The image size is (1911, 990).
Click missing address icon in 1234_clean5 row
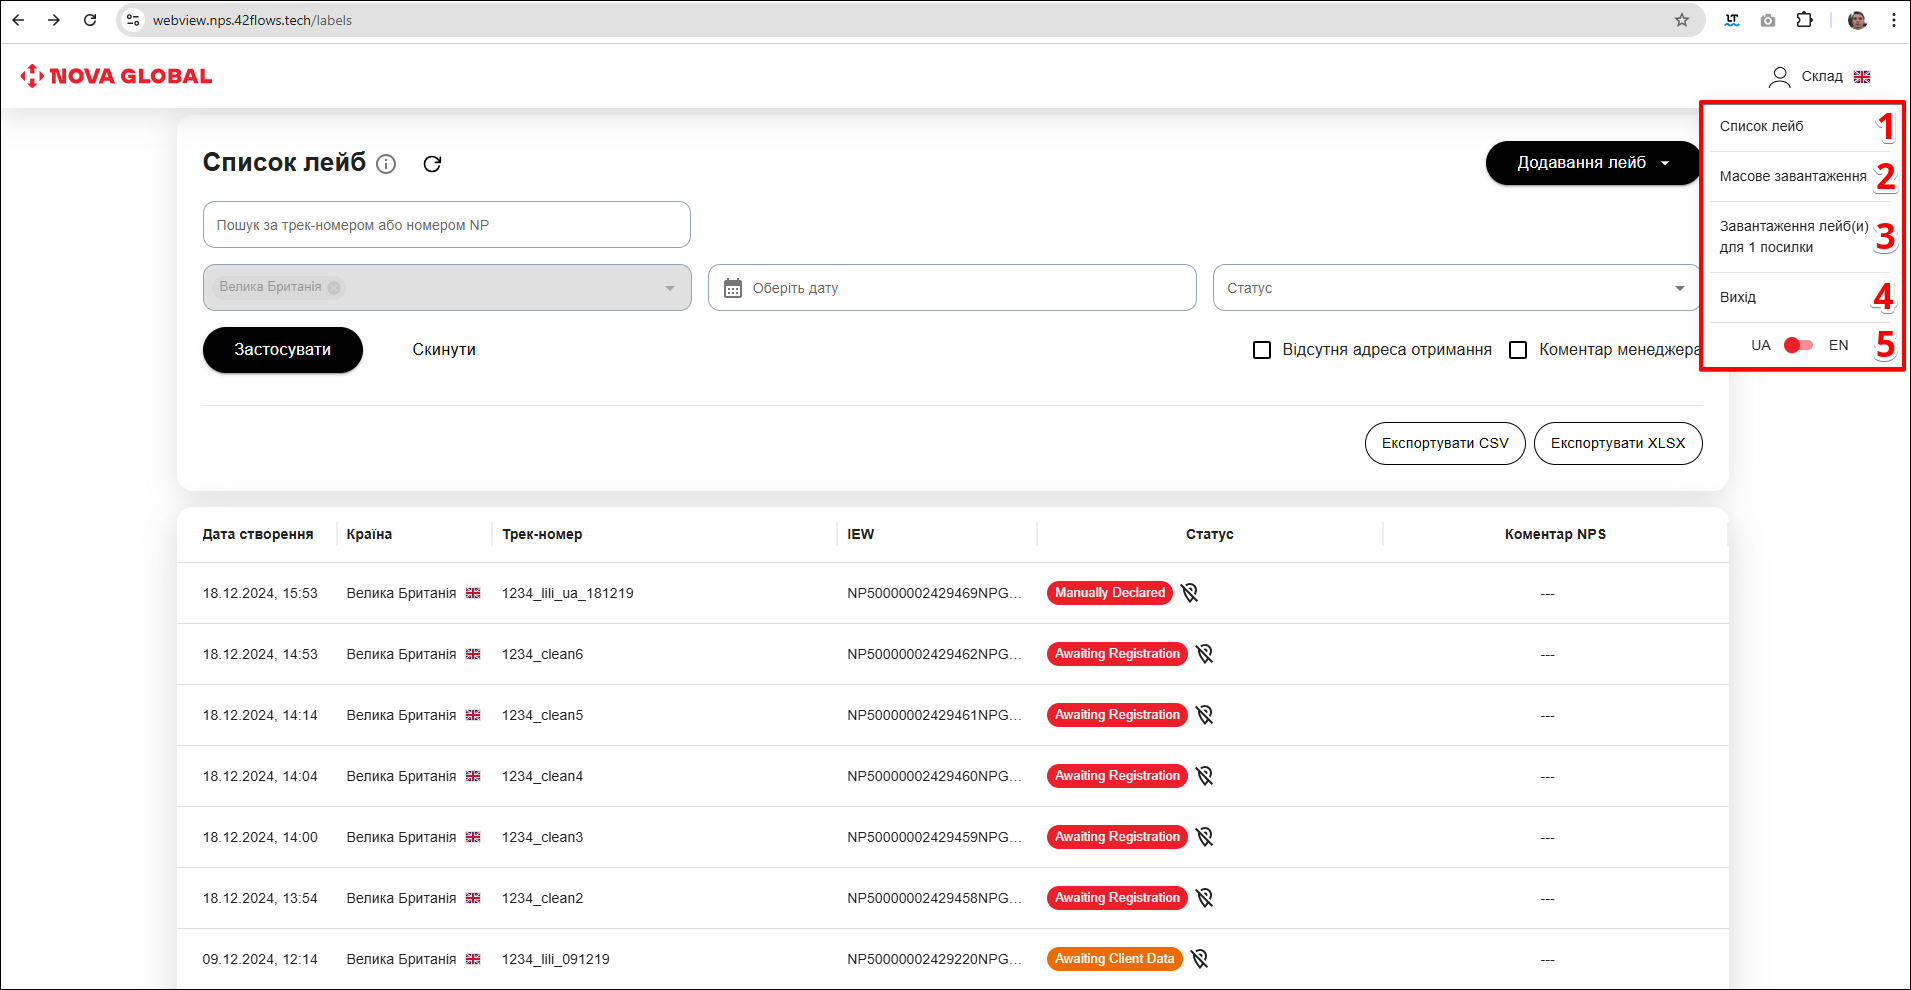pyautogui.click(x=1204, y=715)
